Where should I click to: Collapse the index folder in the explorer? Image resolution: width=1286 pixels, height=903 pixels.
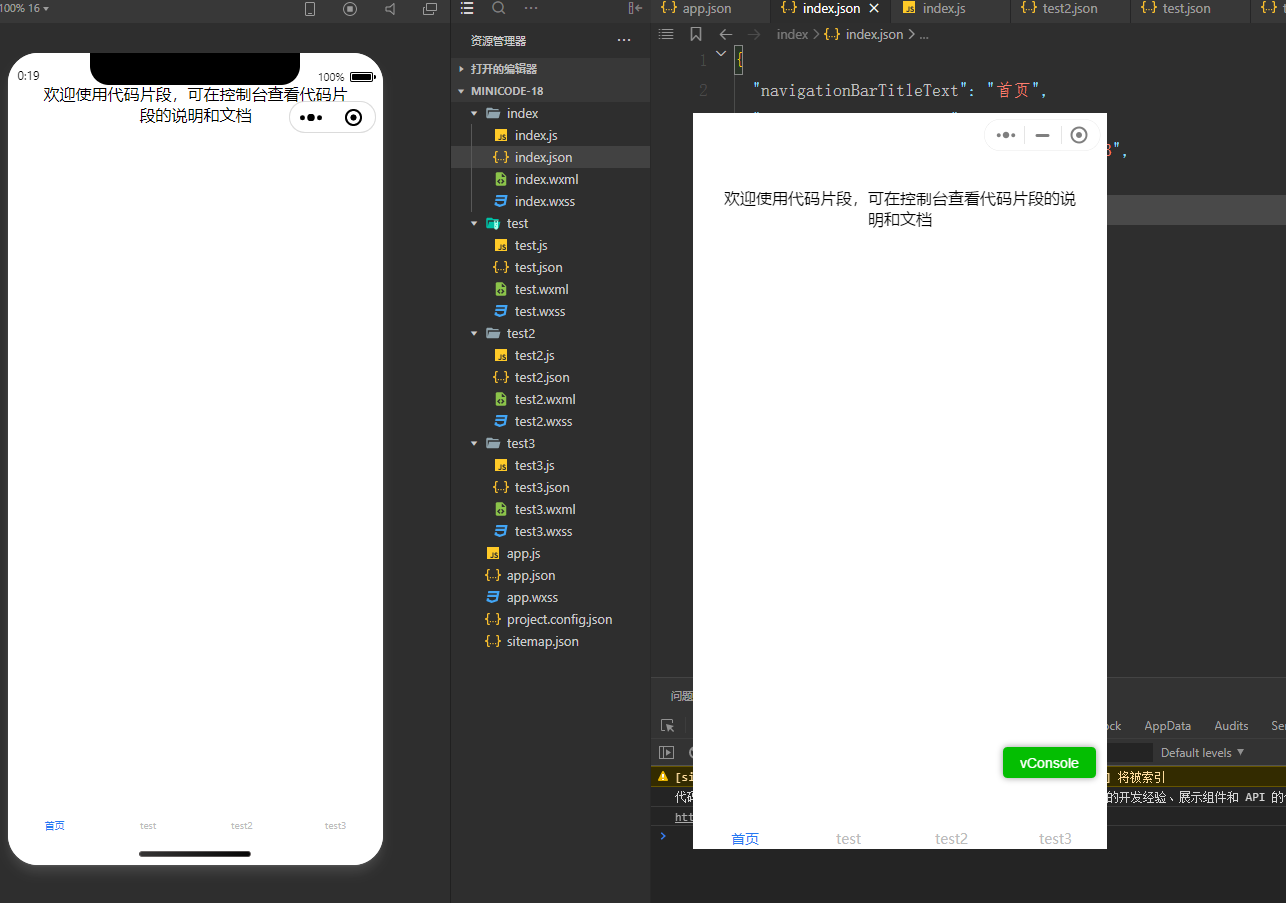pyautogui.click(x=474, y=112)
